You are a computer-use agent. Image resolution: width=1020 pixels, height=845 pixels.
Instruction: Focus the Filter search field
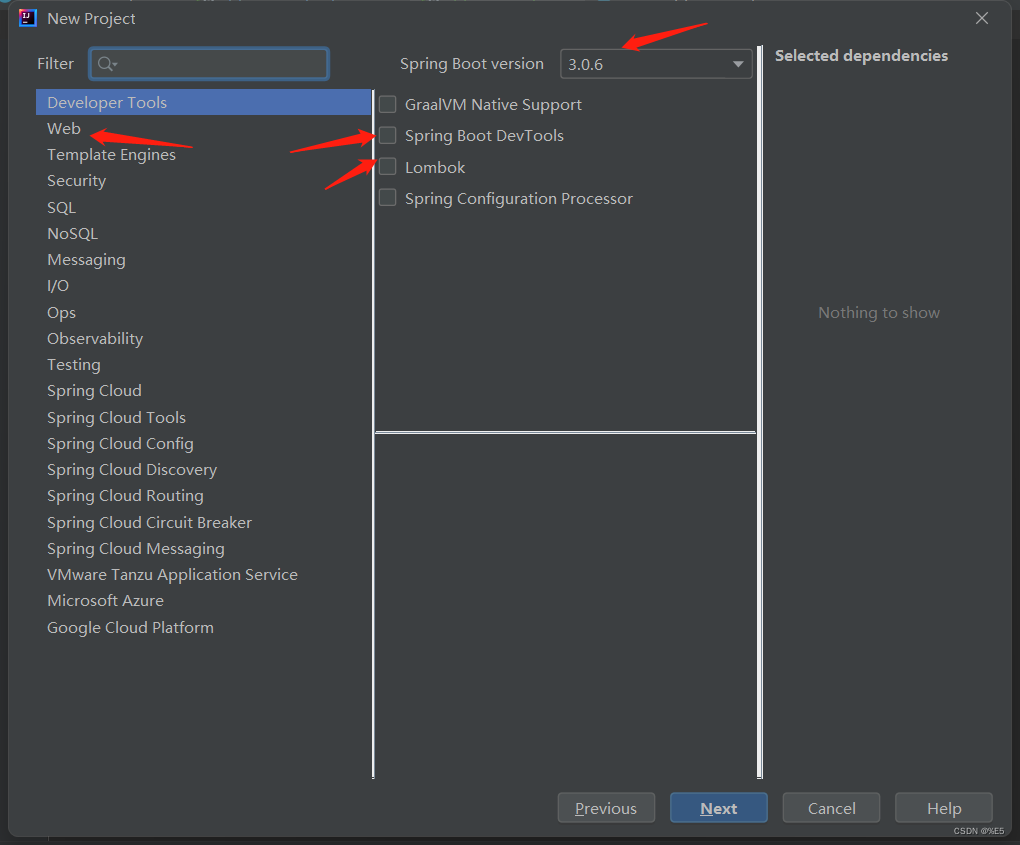[x=209, y=64]
